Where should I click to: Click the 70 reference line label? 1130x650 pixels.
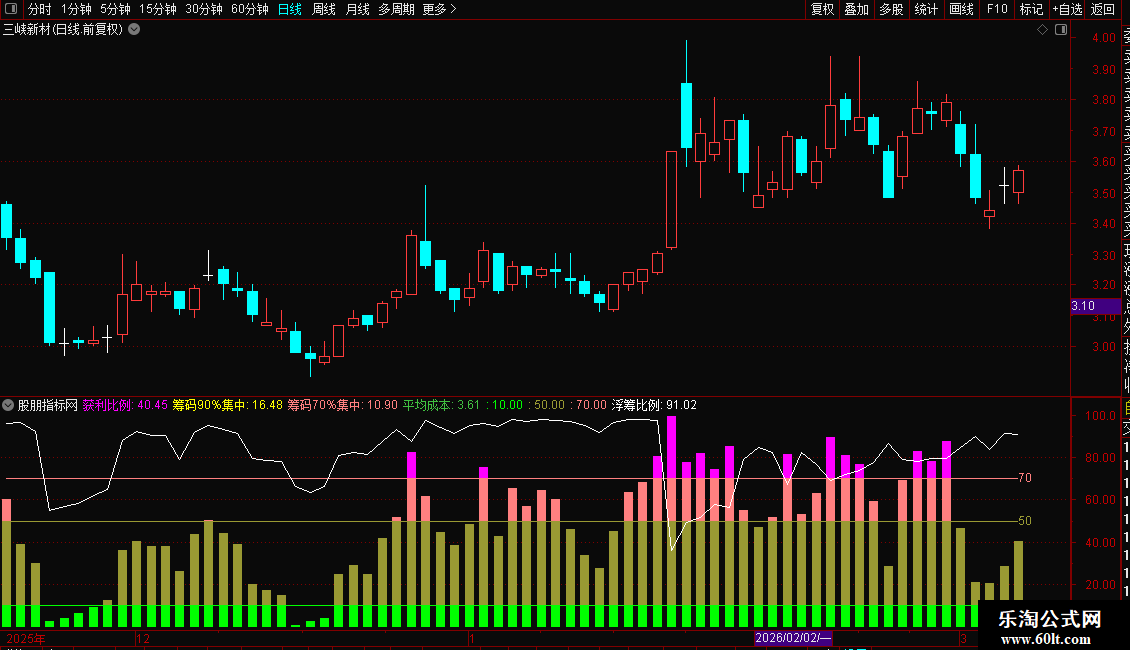1025,478
